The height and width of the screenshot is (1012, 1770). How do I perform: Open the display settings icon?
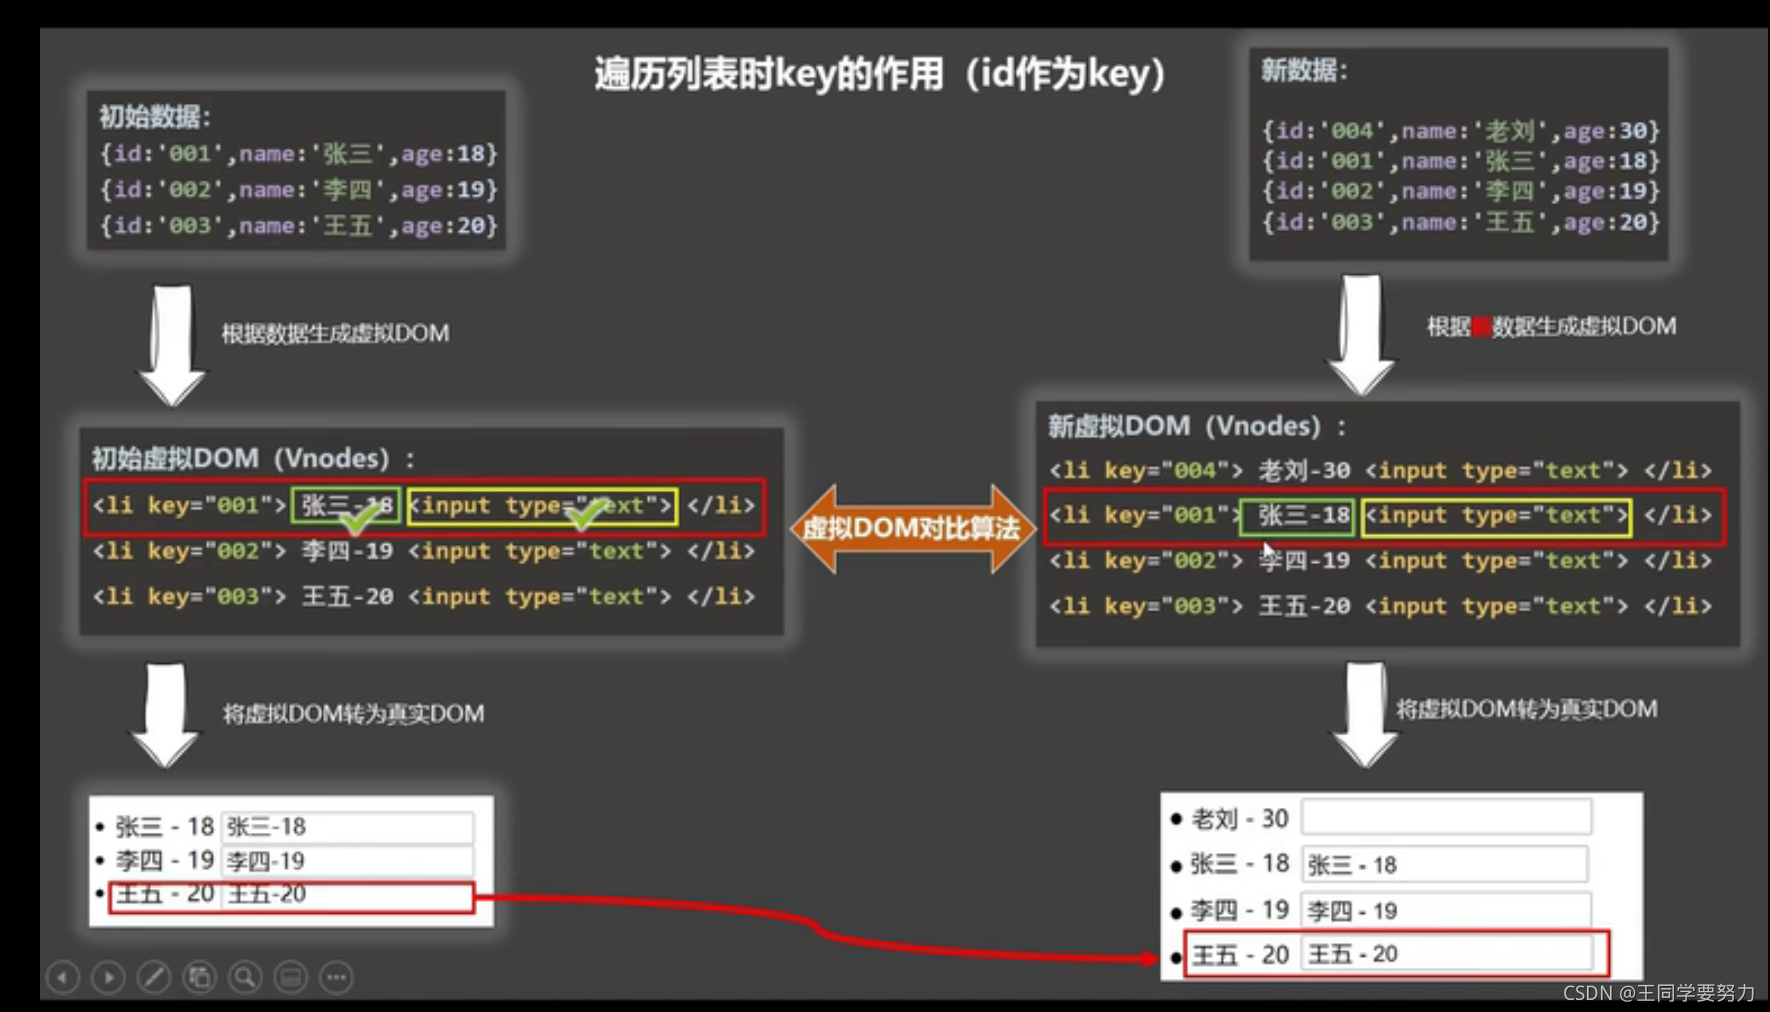tap(289, 977)
